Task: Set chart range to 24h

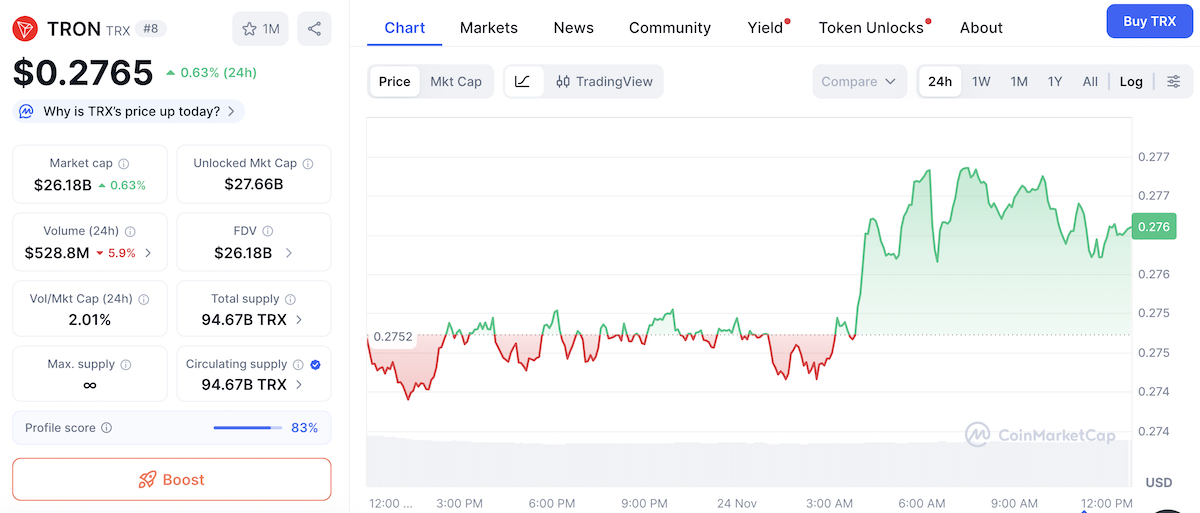Action: [940, 81]
